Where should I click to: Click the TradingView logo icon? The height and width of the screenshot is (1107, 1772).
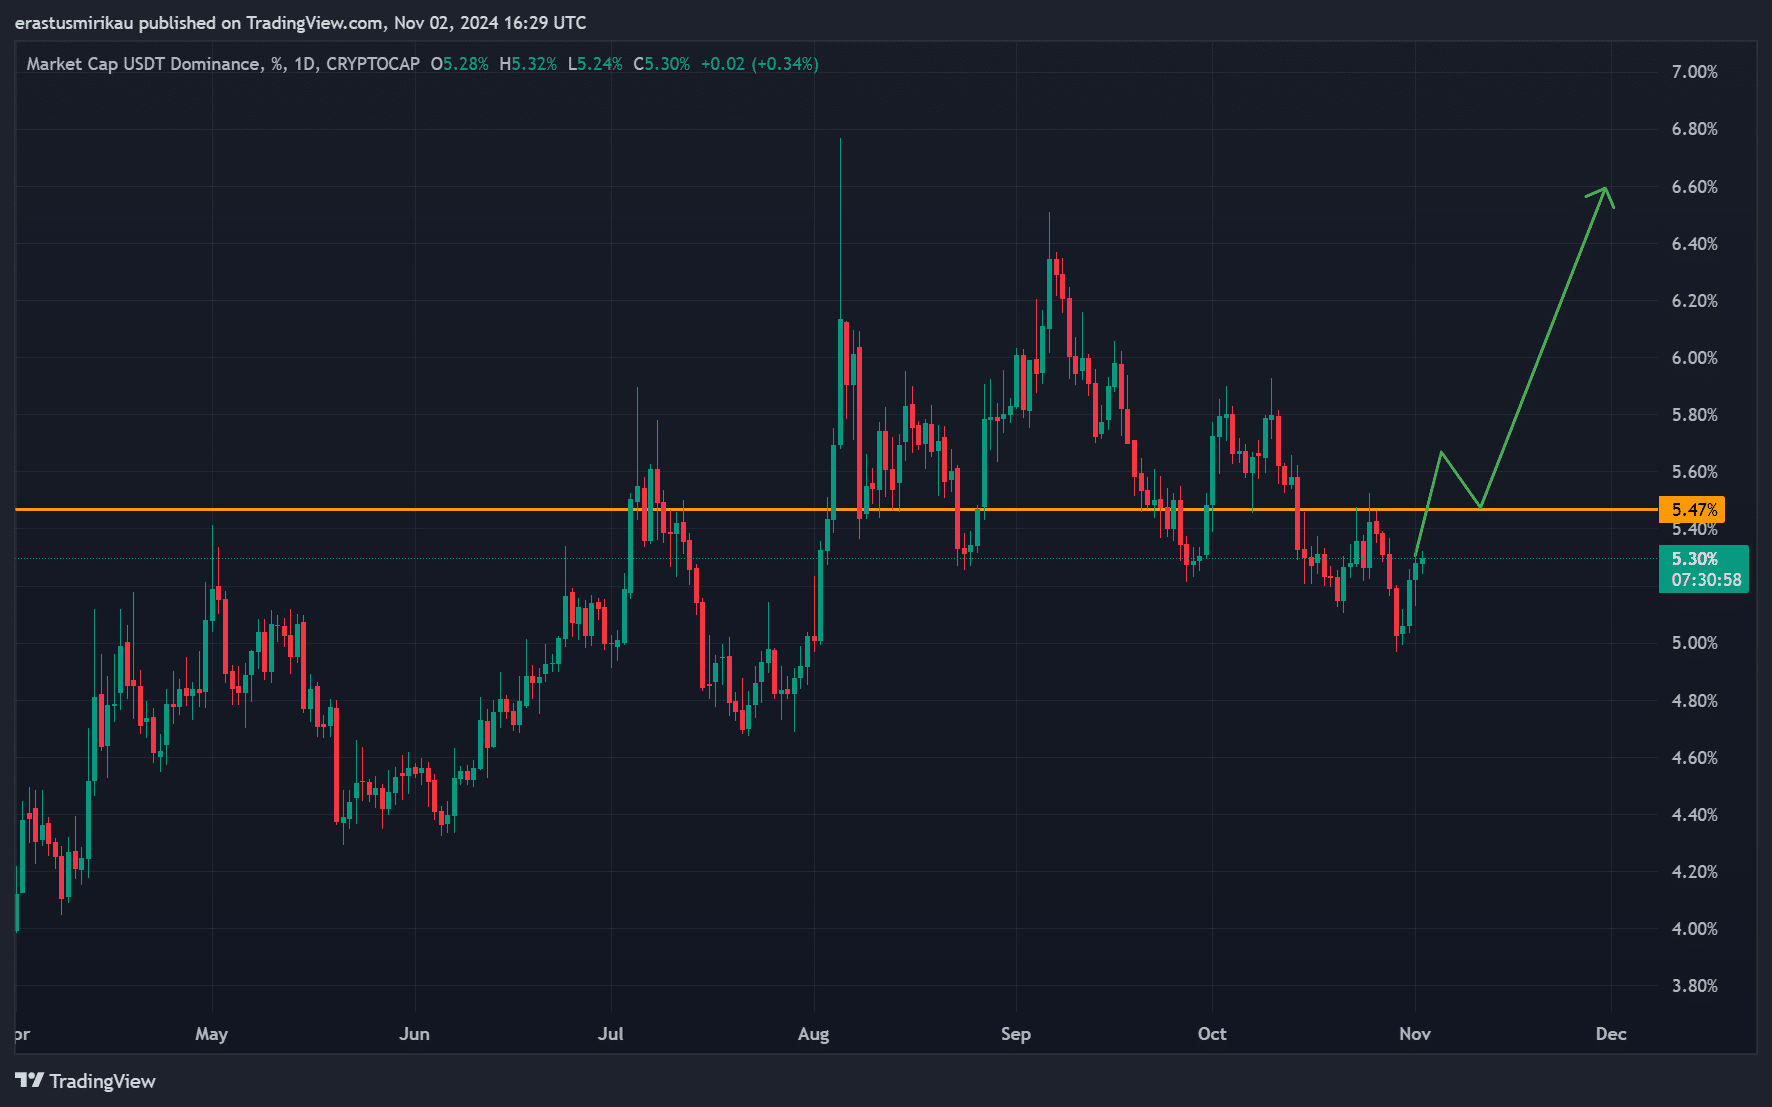pyautogui.click(x=30, y=1080)
